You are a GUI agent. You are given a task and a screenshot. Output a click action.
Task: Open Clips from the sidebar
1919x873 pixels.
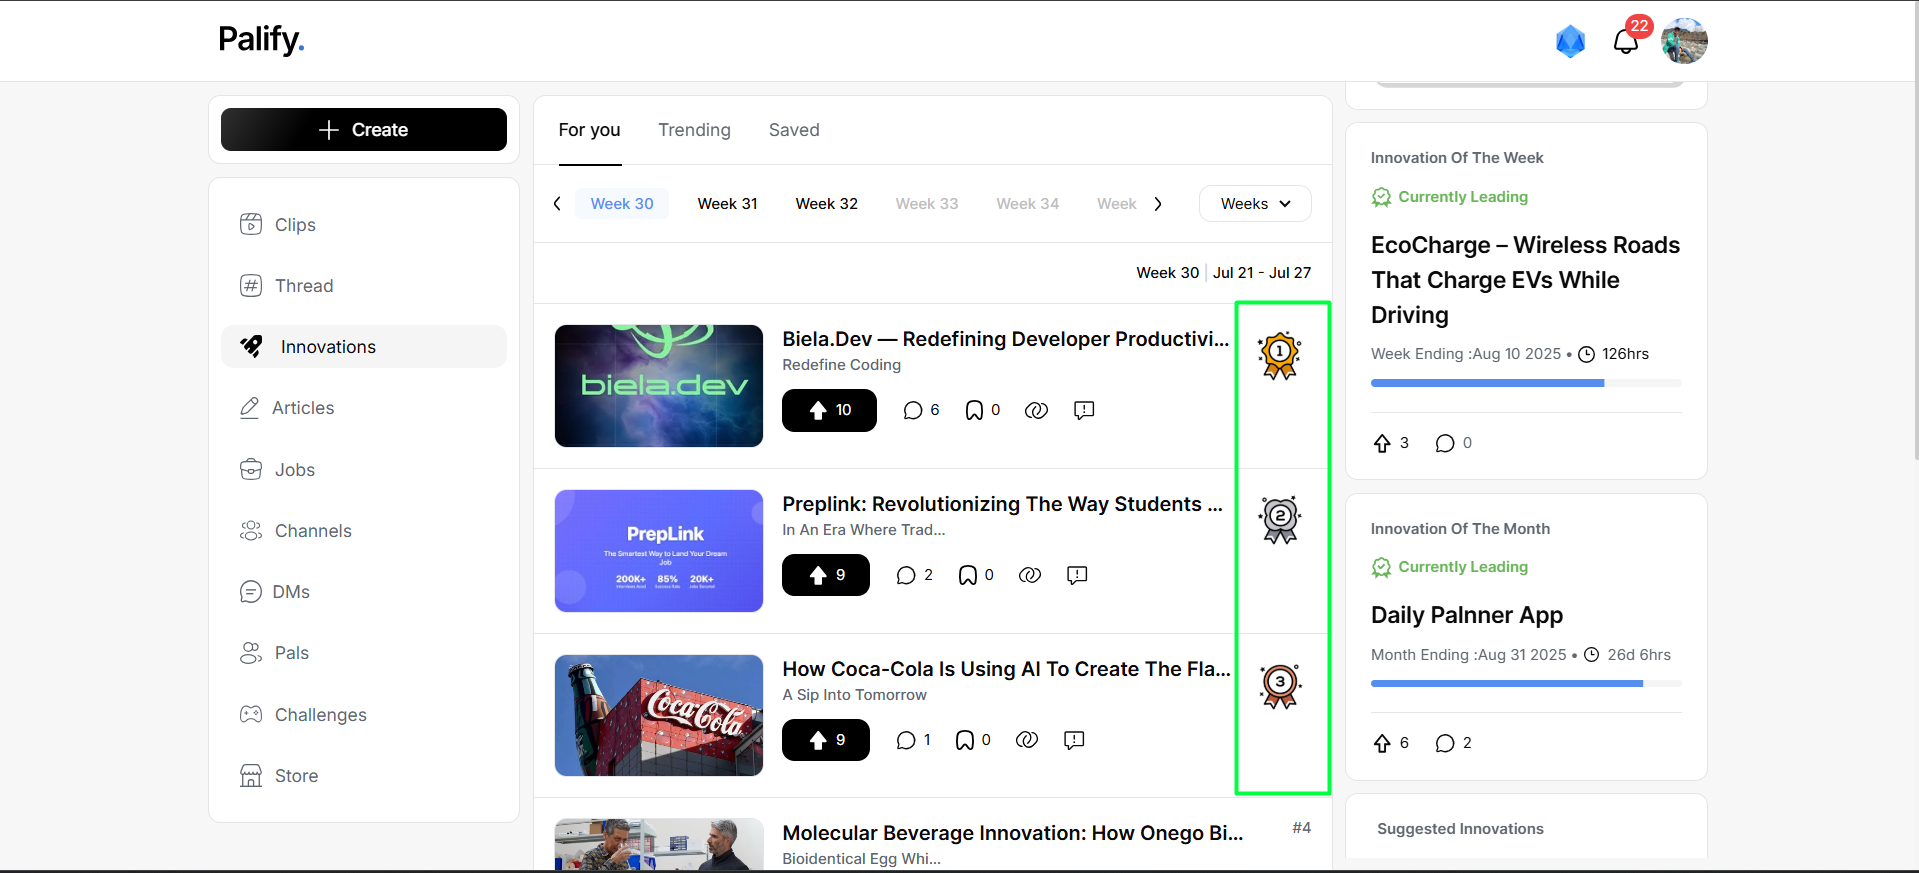[364, 225]
